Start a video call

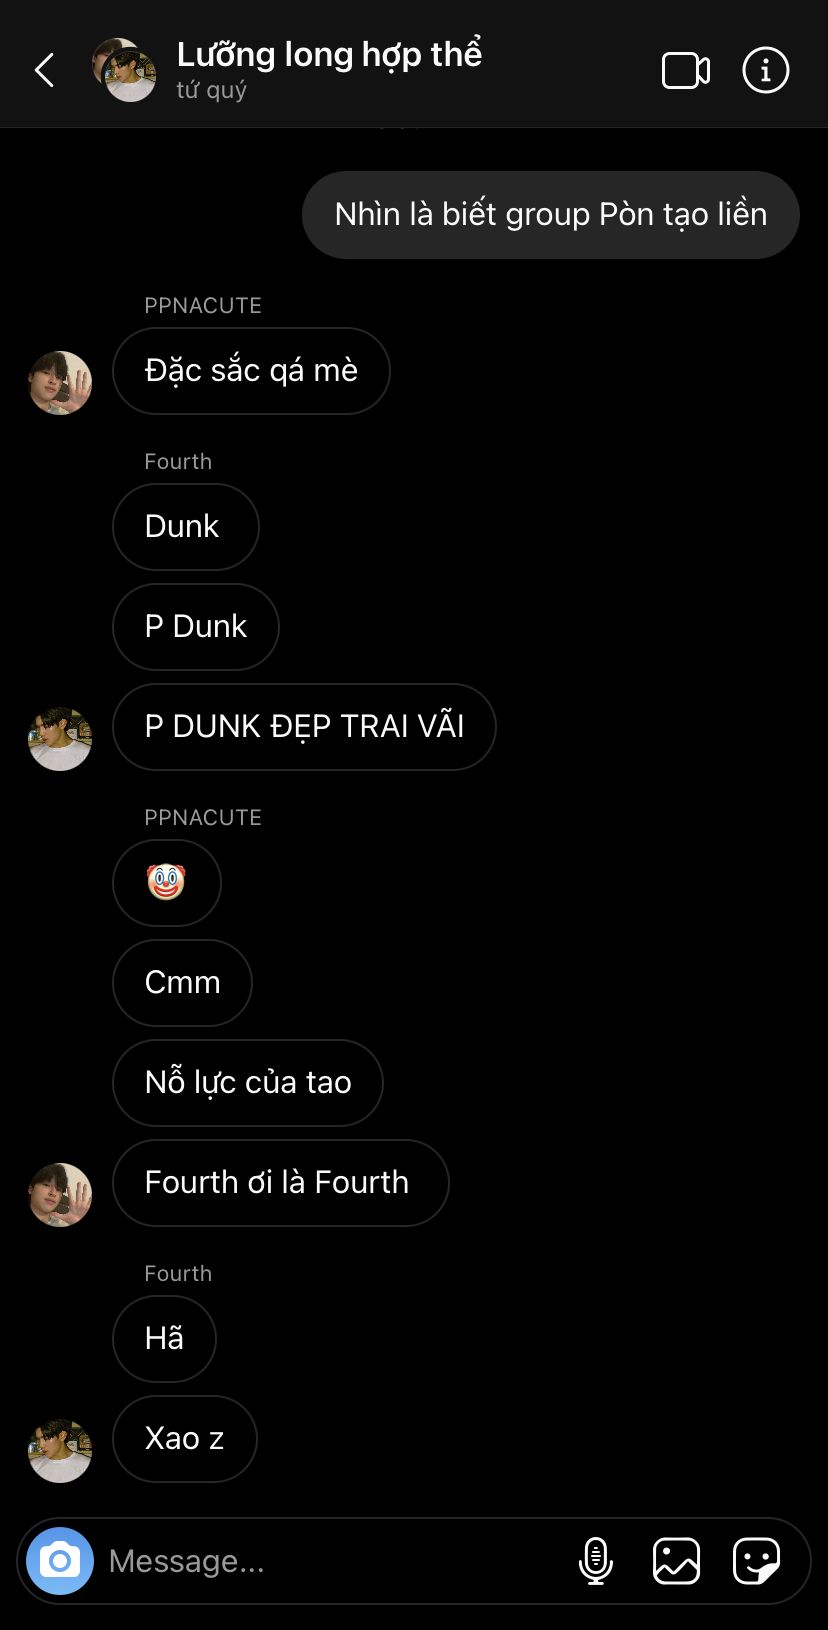click(x=686, y=71)
